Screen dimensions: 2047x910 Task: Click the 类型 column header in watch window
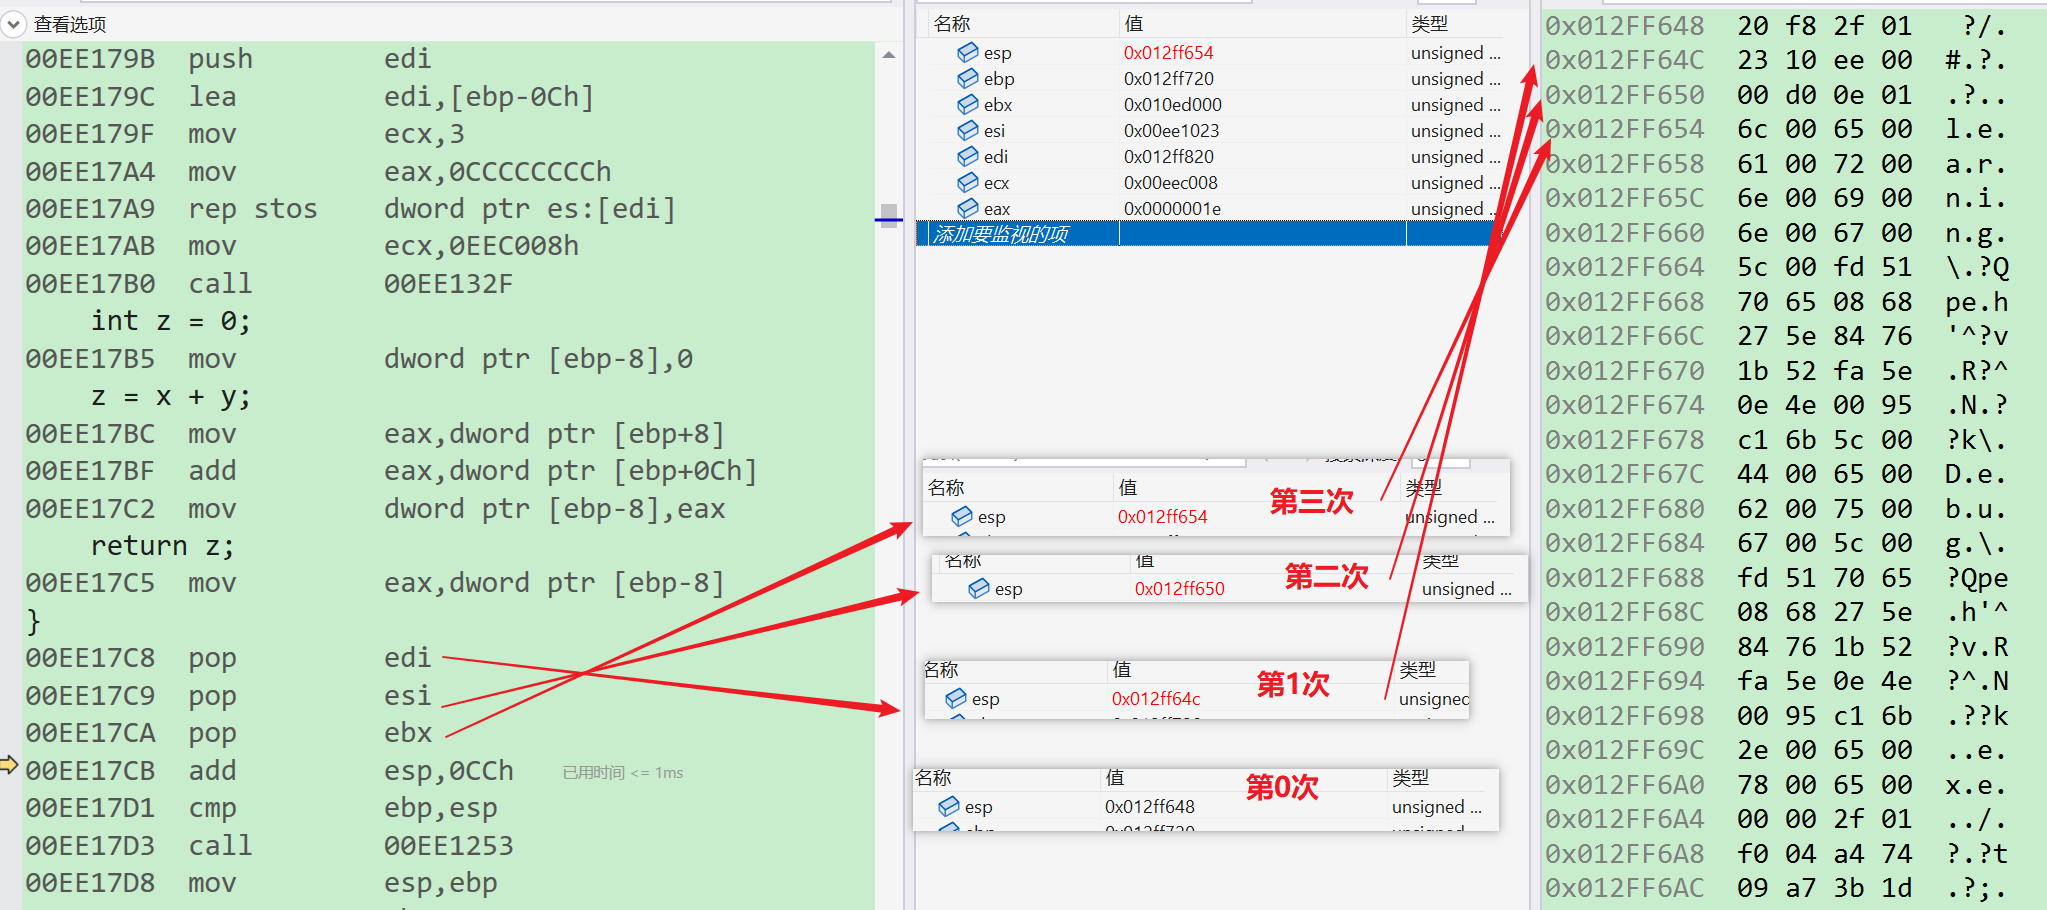[x=1429, y=24]
